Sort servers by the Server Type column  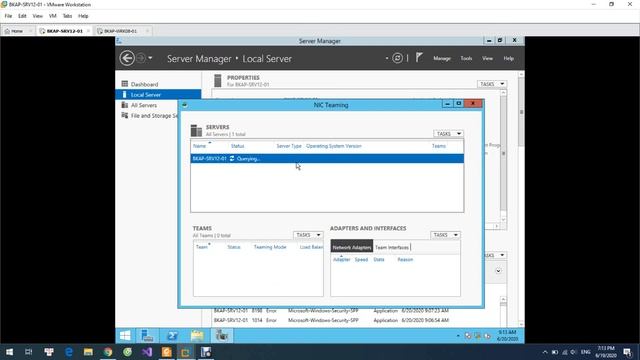click(289, 146)
